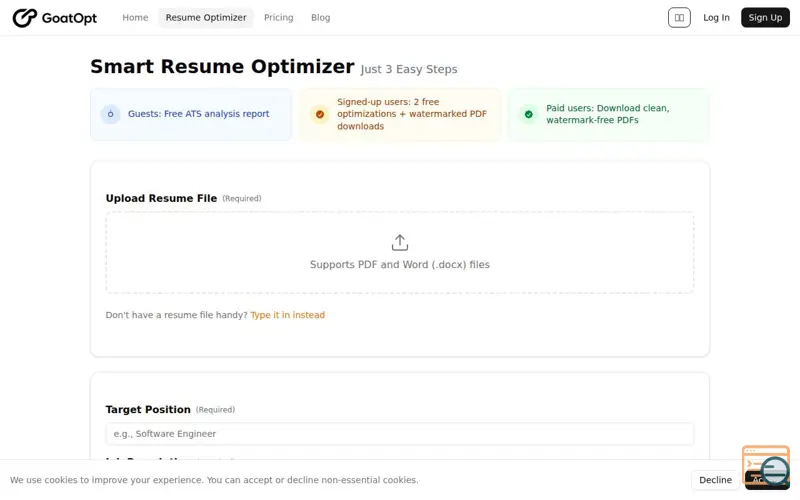Click the 'Just 3 Easy Steps' subtitle
The image size is (800, 500).
point(409,69)
